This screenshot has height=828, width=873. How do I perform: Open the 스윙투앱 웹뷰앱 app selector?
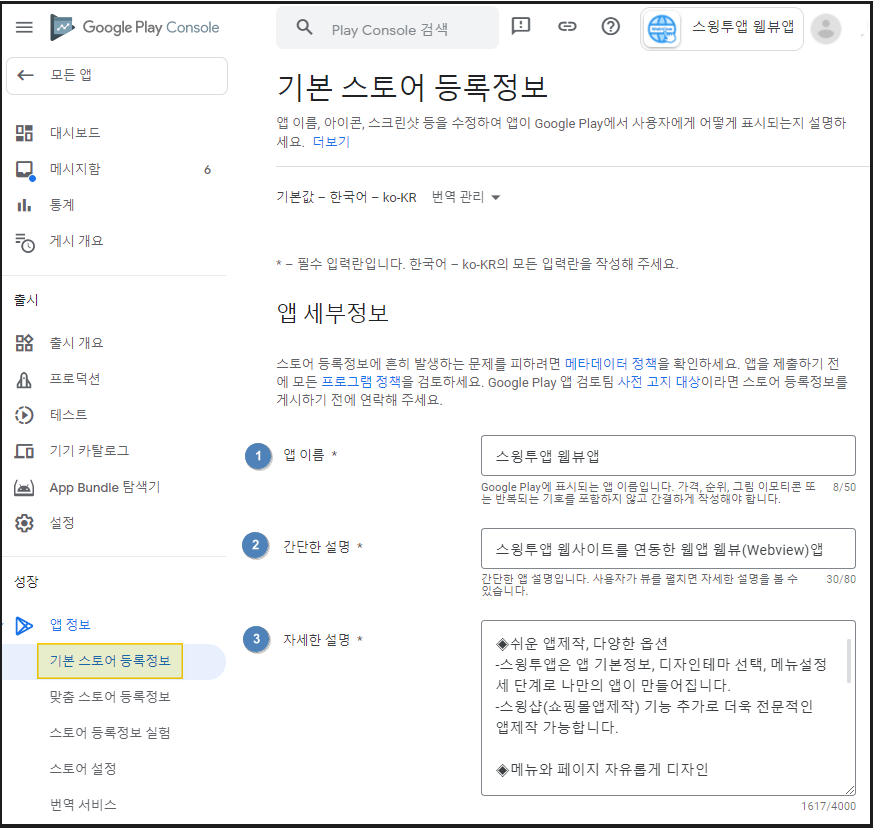[x=722, y=29]
